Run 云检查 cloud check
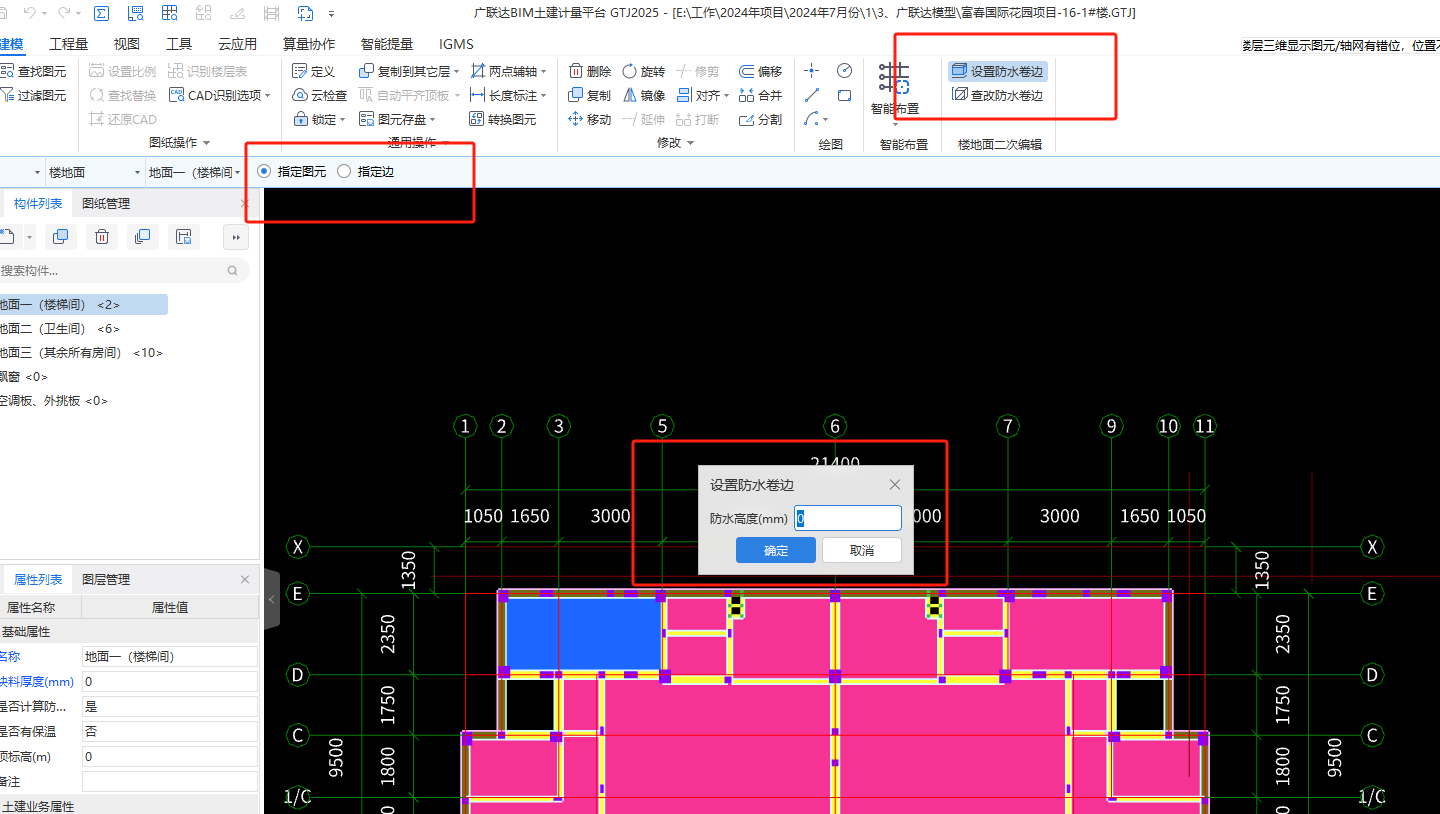This screenshot has height=814, width=1440. tap(319, 95)
